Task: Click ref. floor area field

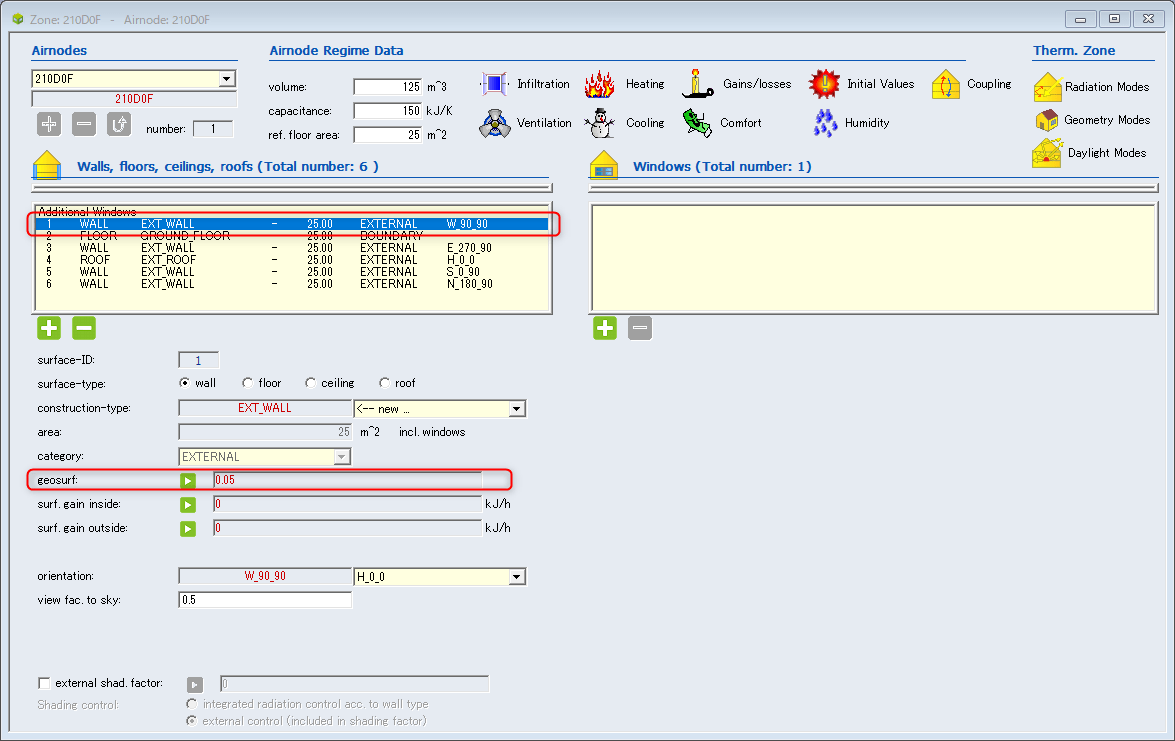Action: click(388, 135)
